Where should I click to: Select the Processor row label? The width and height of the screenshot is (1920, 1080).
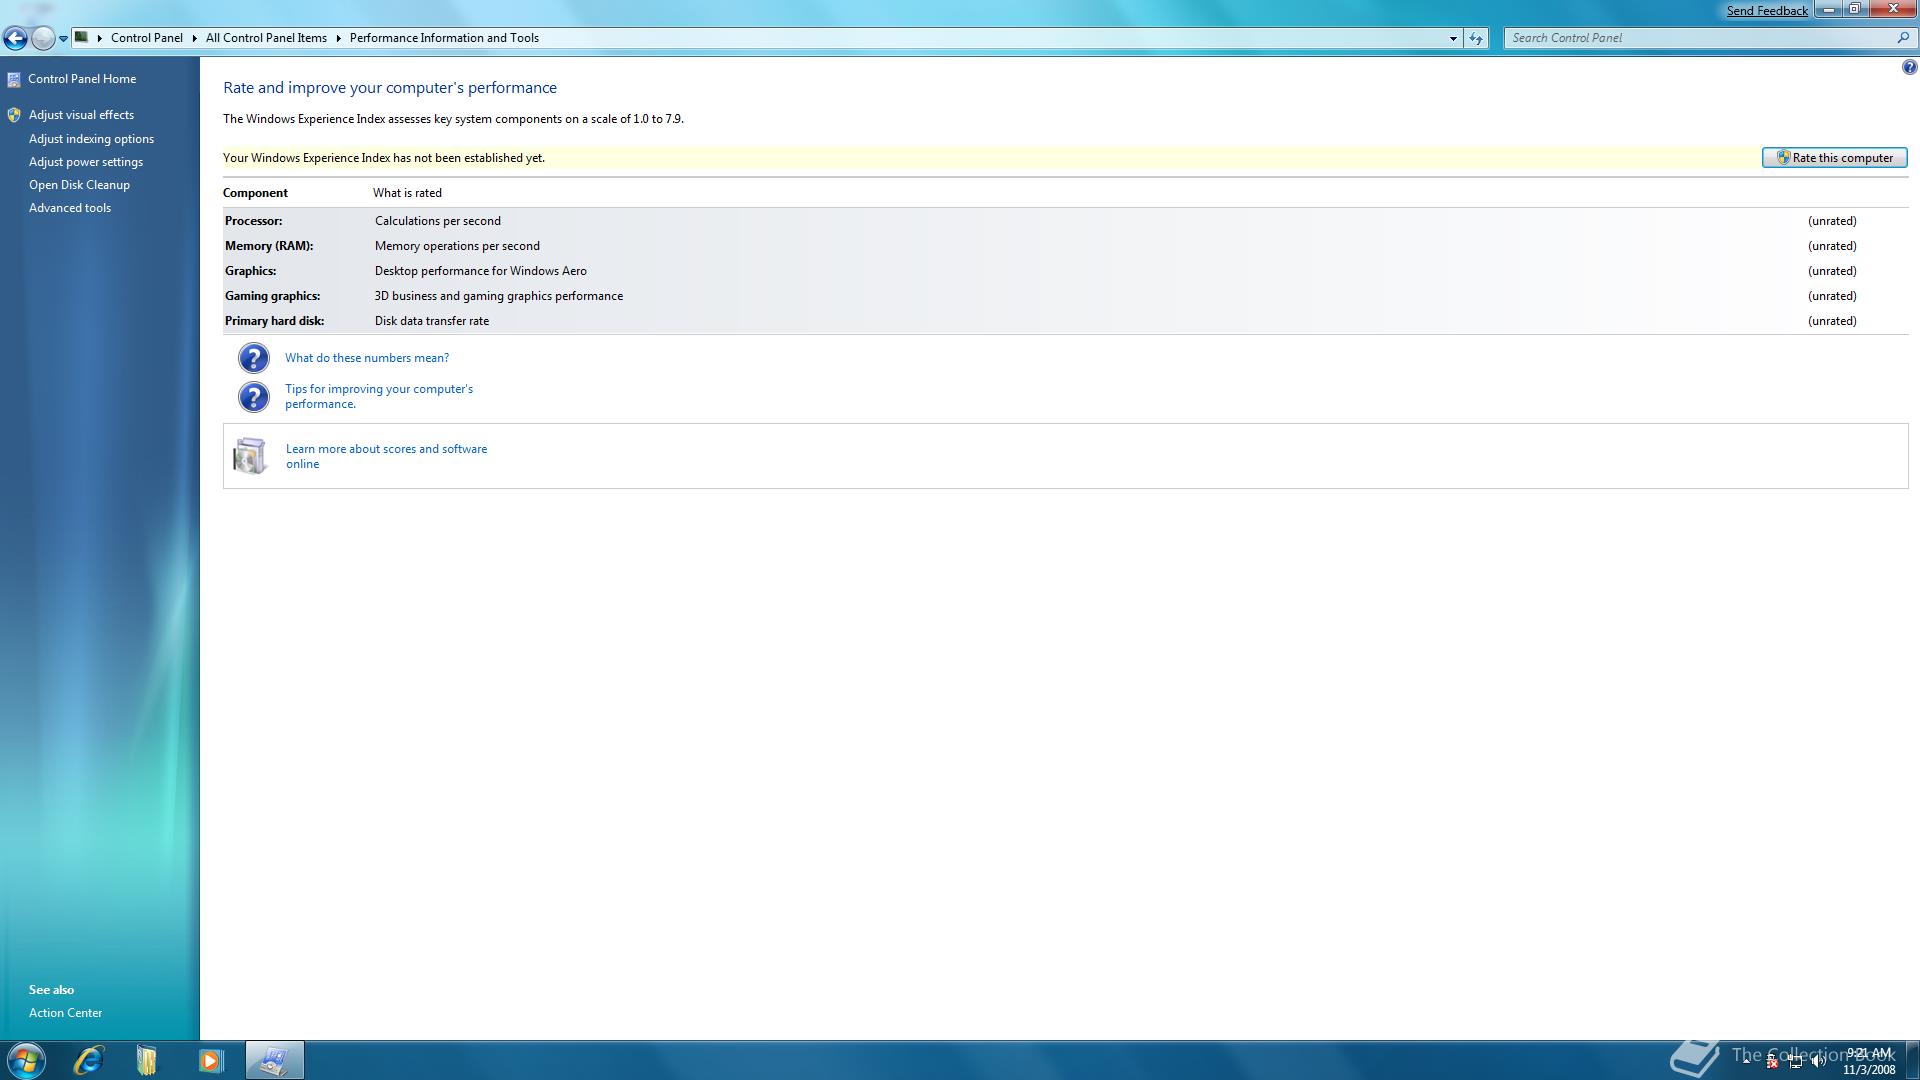254,221
